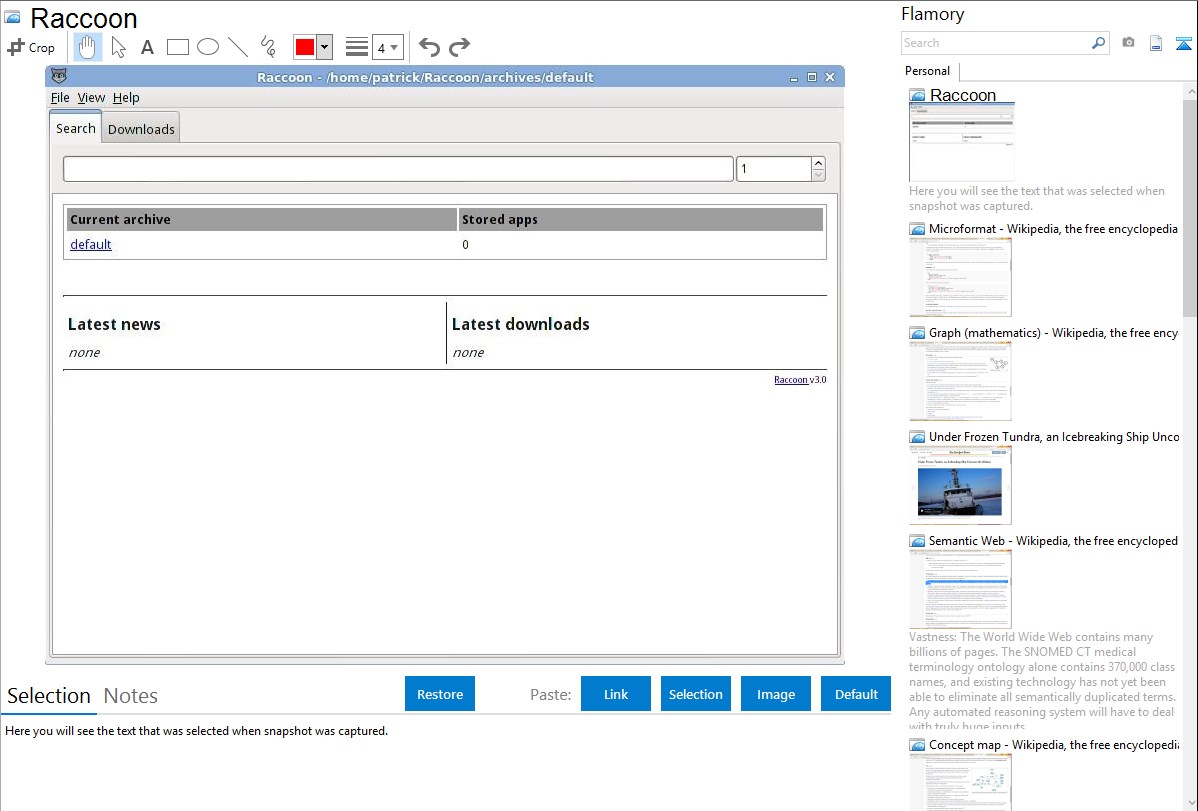1198x811 pixels.
Task: Increase the page number with the up arrow
Action: (818, 163)
